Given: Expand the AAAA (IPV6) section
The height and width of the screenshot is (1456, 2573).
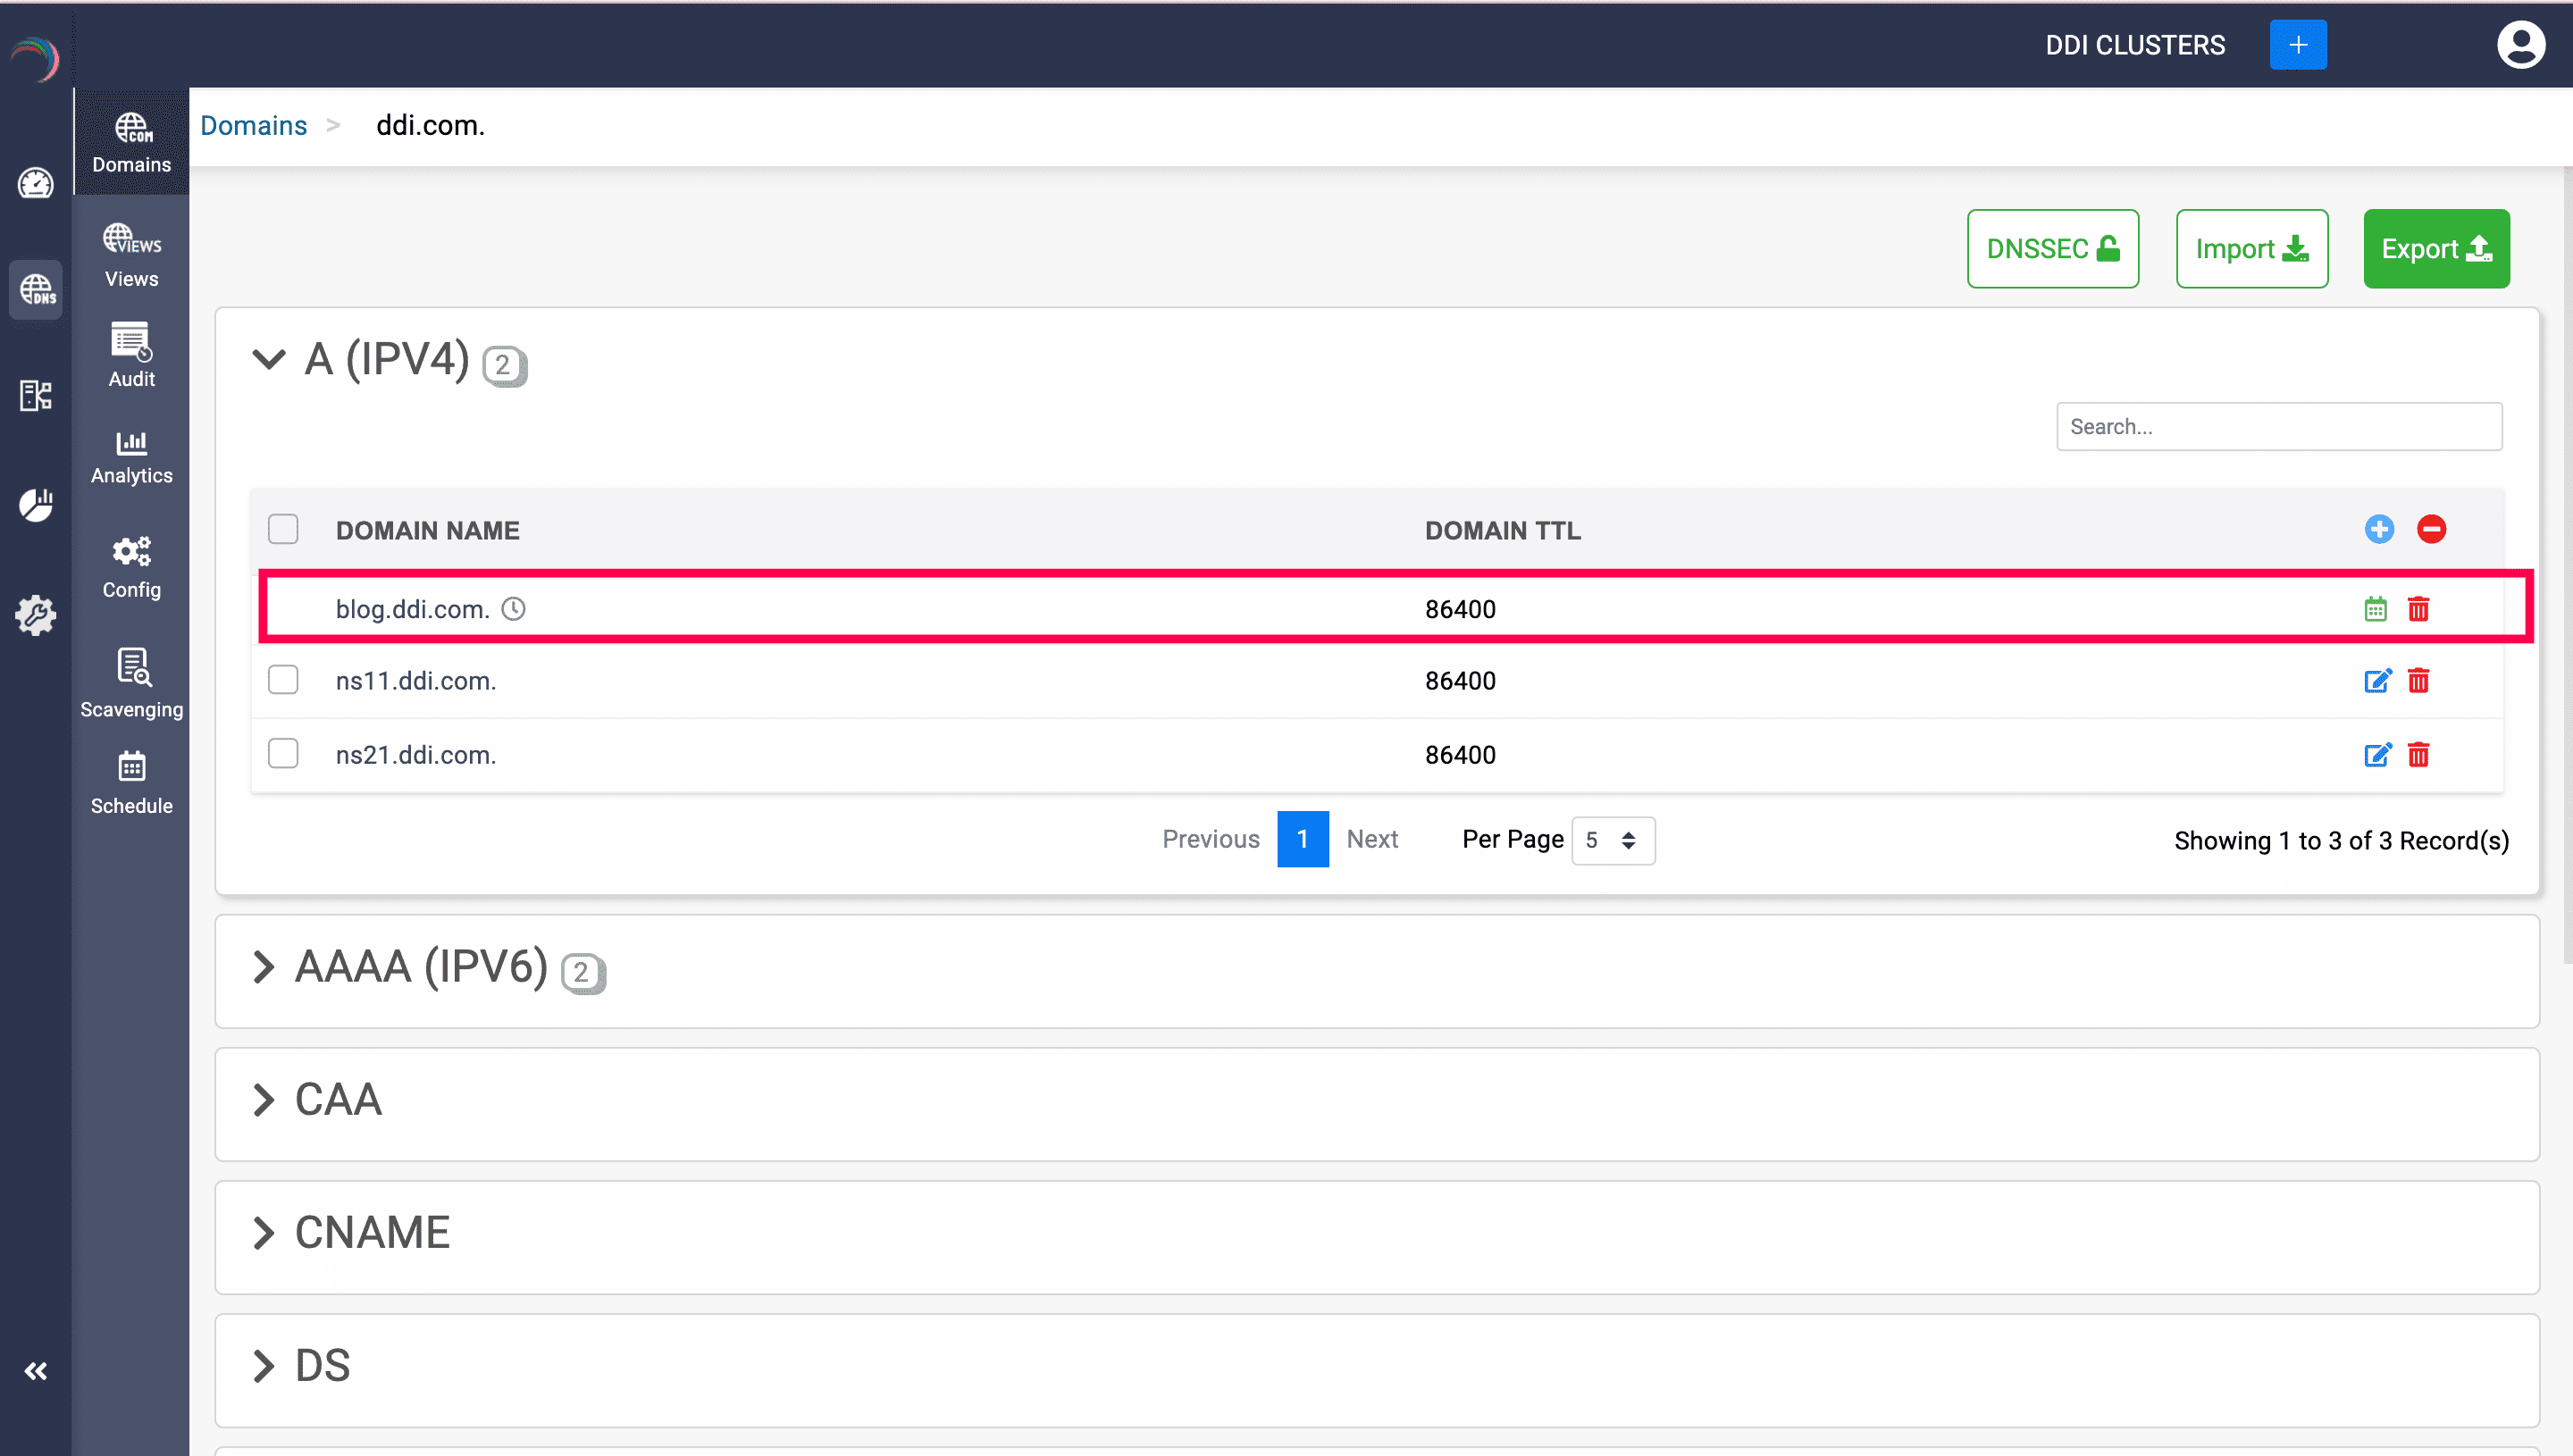Looking at the screenshot, I should [x=263, y=967].
